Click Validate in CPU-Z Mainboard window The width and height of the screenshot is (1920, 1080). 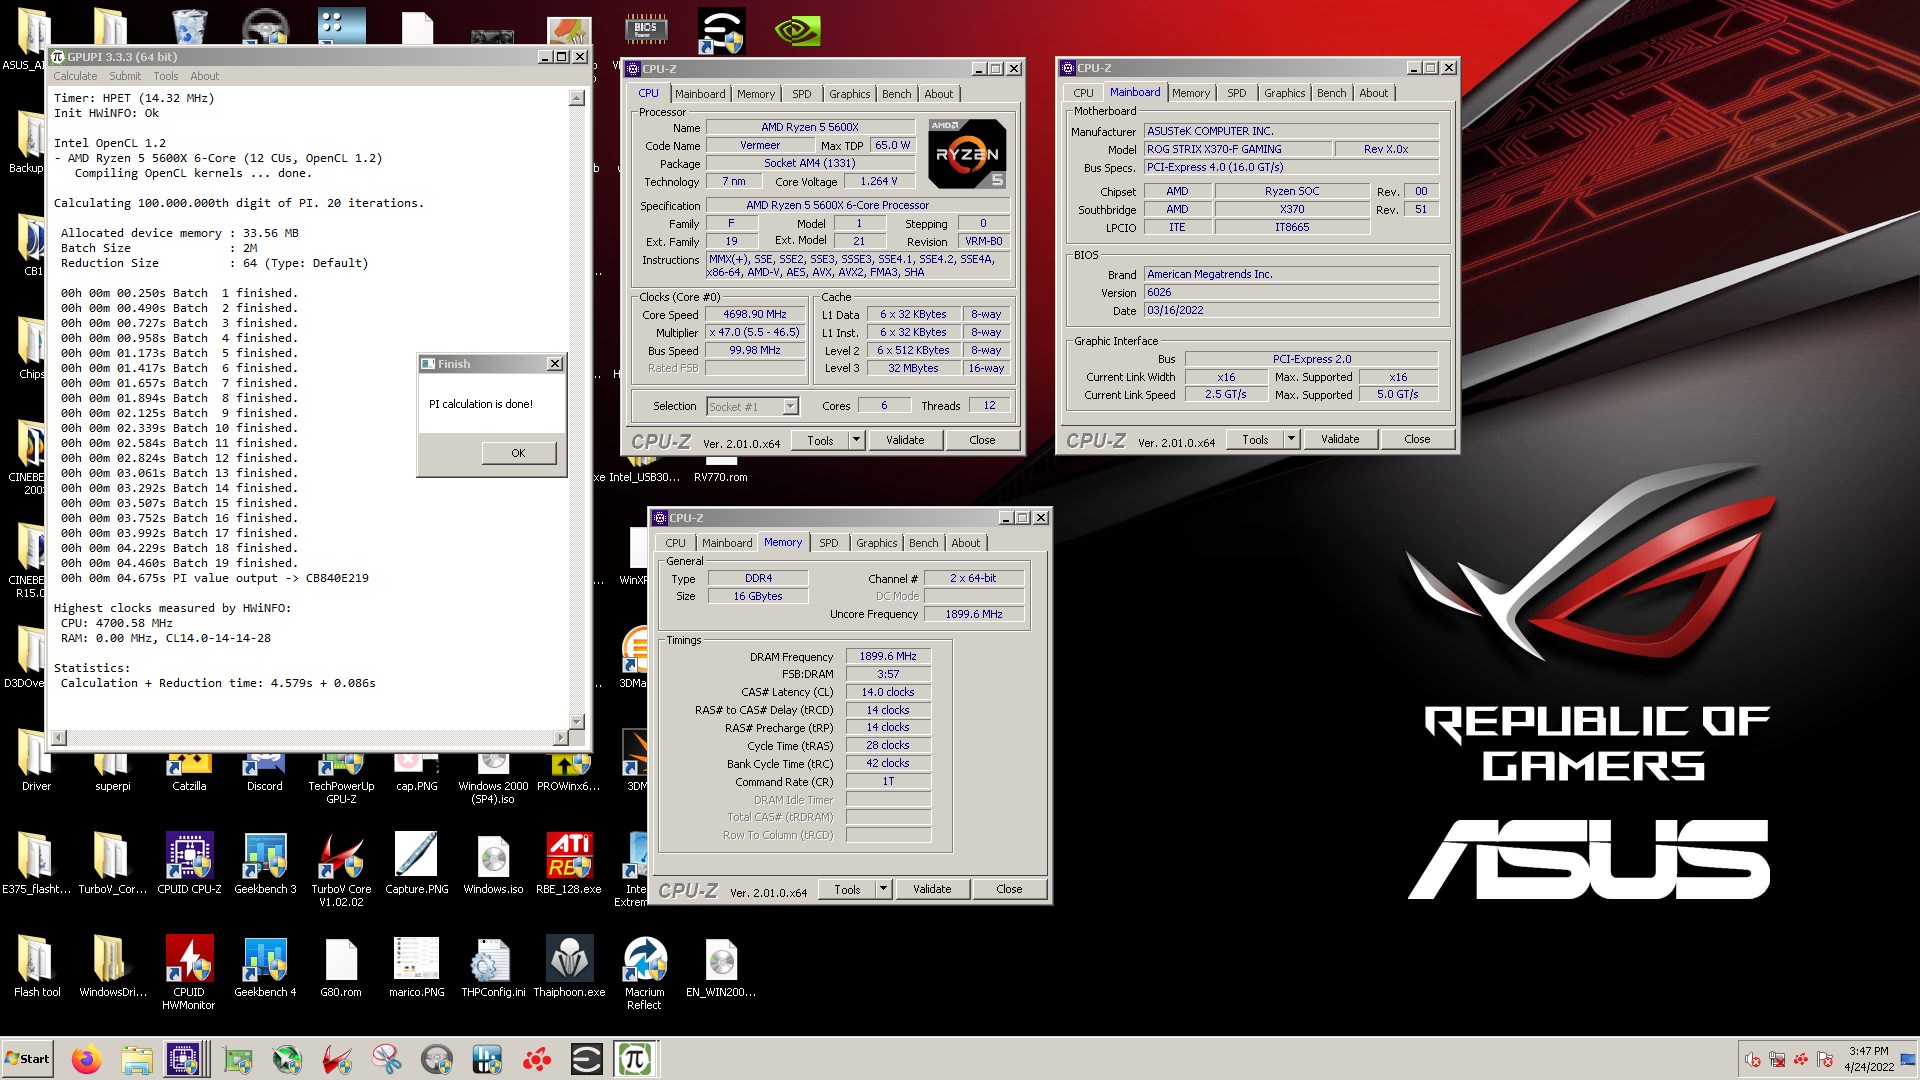click(x=1340, y=439)
